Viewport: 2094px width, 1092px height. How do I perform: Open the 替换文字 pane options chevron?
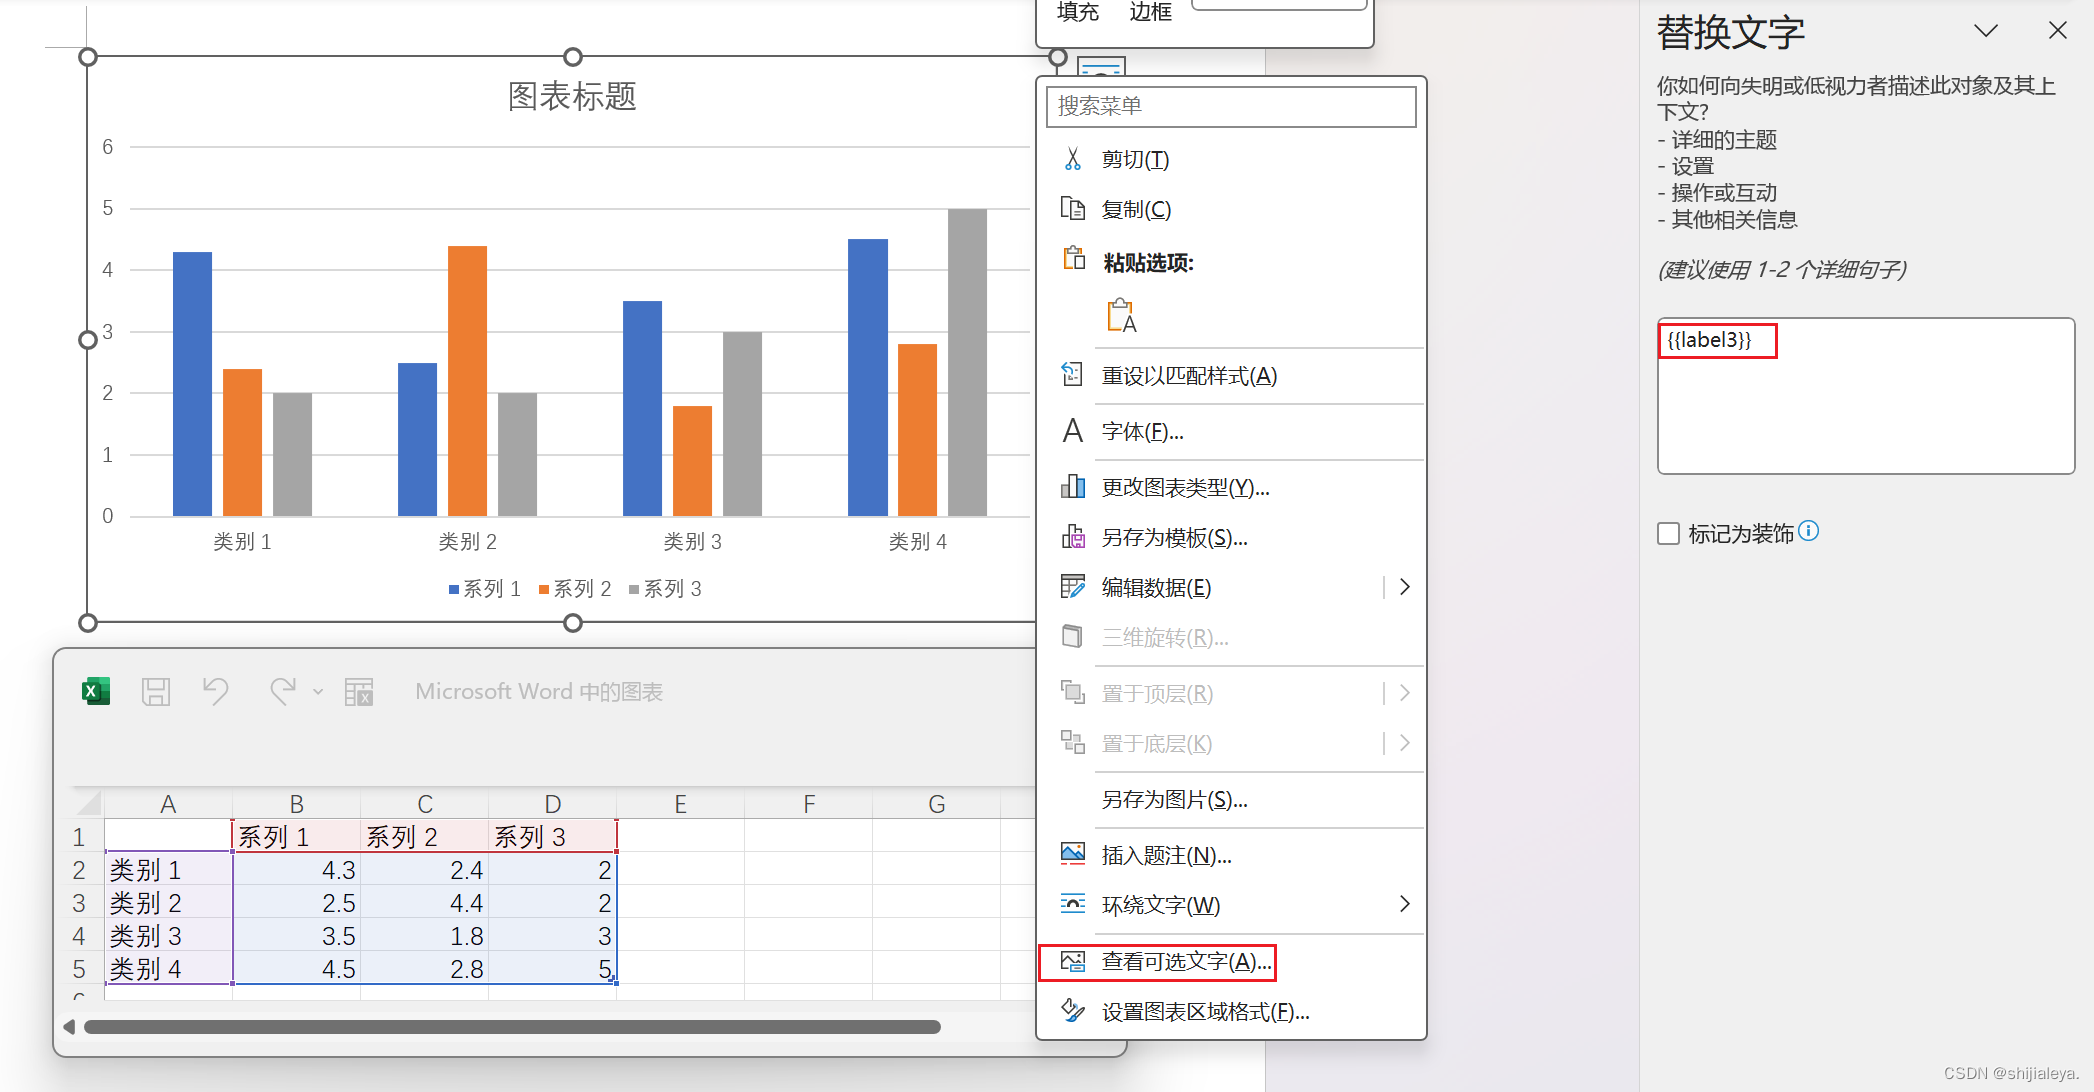[1985, 31]
